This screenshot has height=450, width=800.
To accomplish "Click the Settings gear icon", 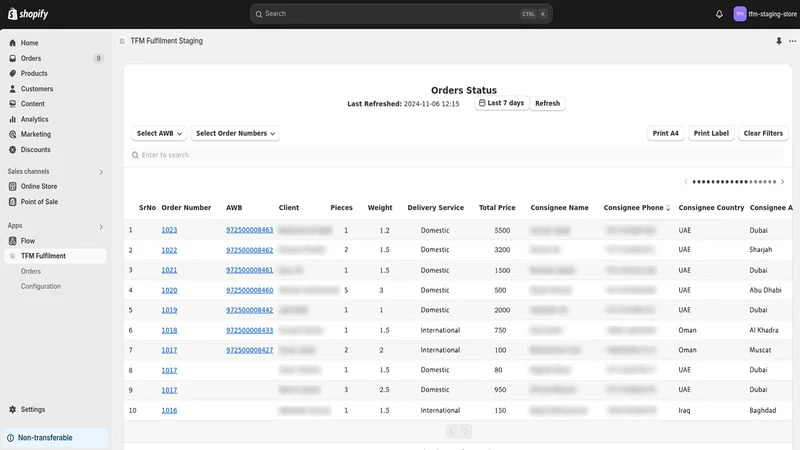I will 13,409.
